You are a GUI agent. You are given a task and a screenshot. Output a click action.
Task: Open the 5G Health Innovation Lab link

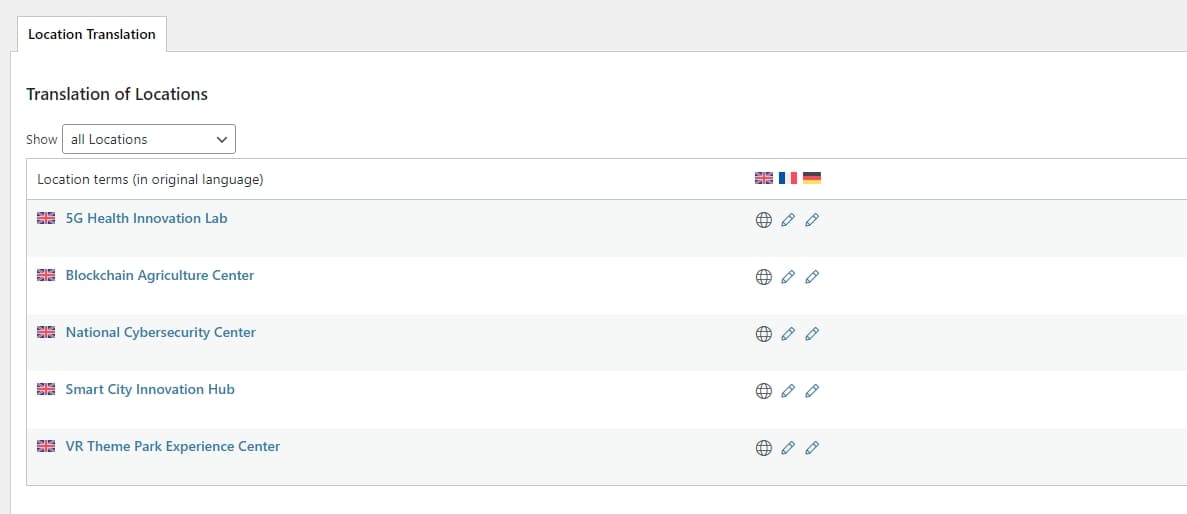tap(146, 218)
